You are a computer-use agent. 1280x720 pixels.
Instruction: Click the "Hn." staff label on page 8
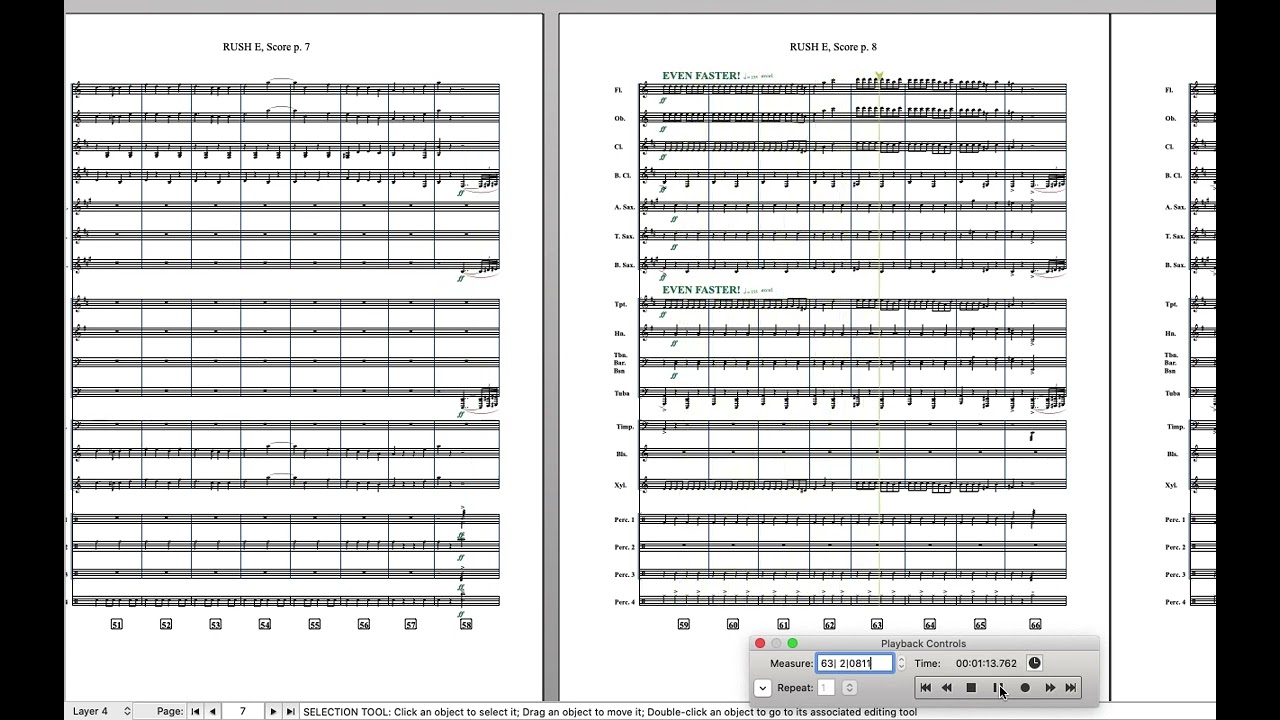[620, 333]
